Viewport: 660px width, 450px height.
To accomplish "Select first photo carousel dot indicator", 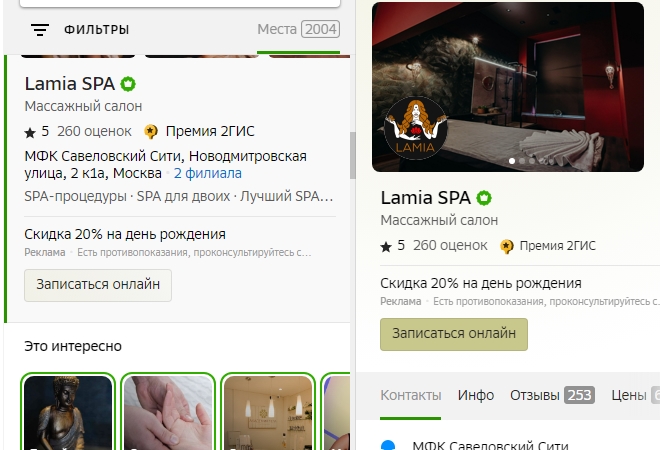I will 512,161.
